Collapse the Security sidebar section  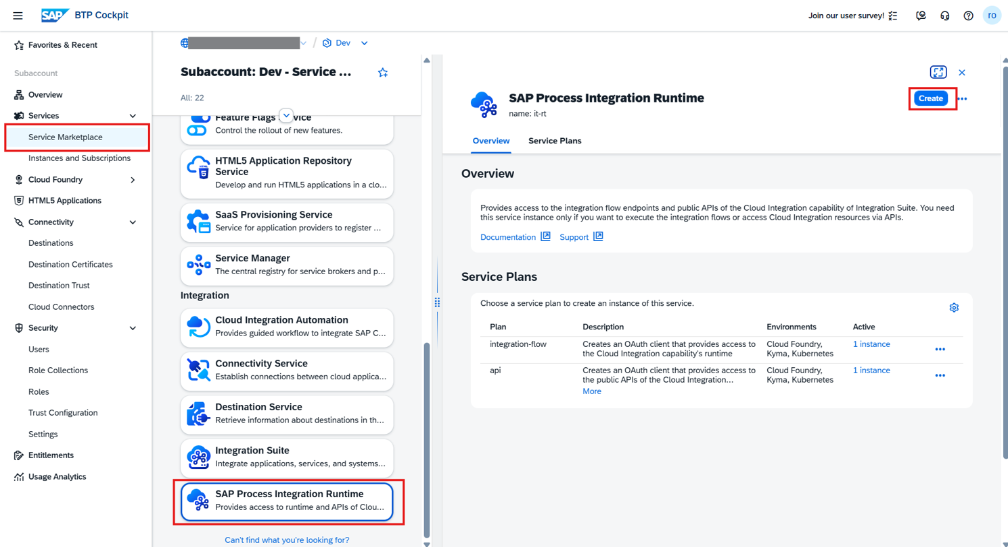click(133, 328)
